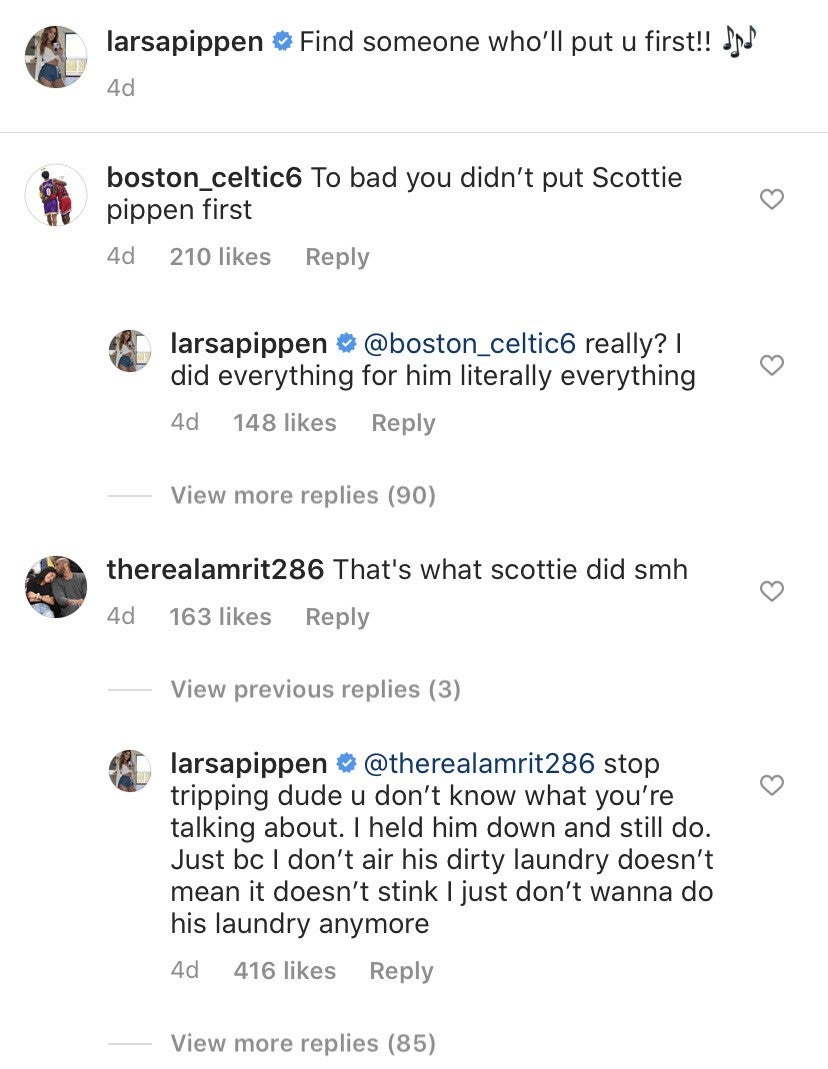The height and width of the screenshot is (1069, 828).
Task: View the 210 likes on boston_celtic6's comment
Action: point(220,257)
